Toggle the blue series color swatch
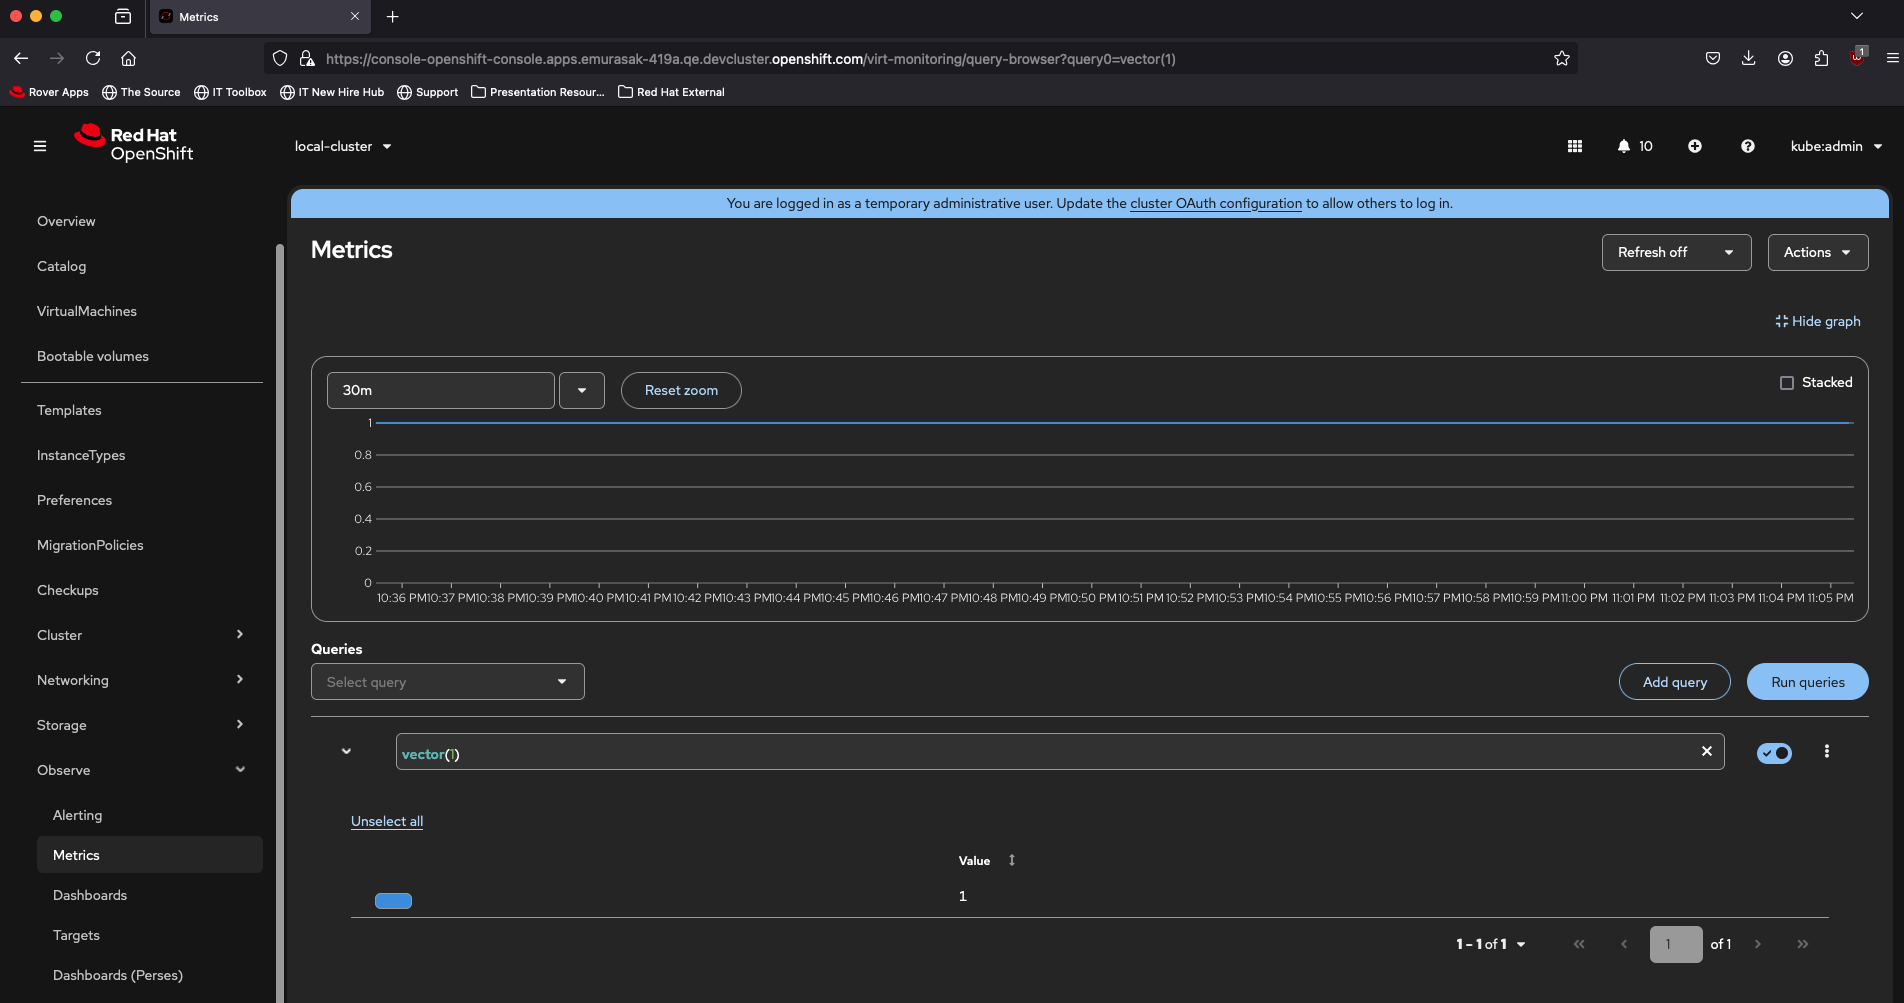The height and width of the screenshot is (1003, 1904). [x=393, y=901]
